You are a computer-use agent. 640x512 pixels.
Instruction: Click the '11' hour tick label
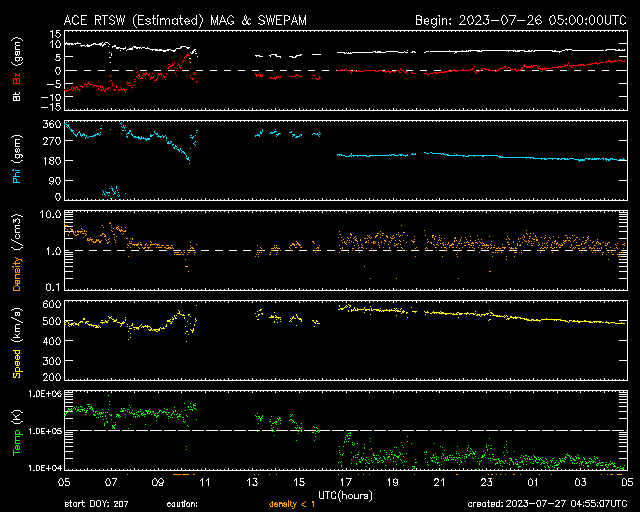[205, 482]
